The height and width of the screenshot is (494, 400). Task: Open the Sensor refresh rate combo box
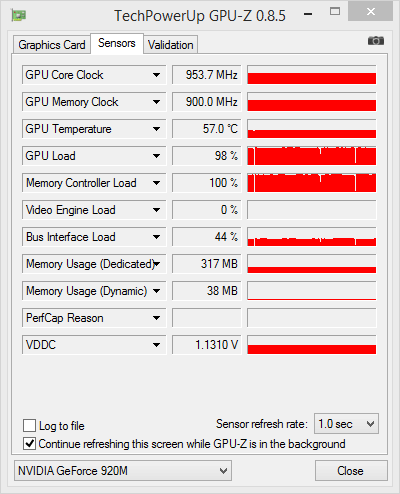click(346, 424)
